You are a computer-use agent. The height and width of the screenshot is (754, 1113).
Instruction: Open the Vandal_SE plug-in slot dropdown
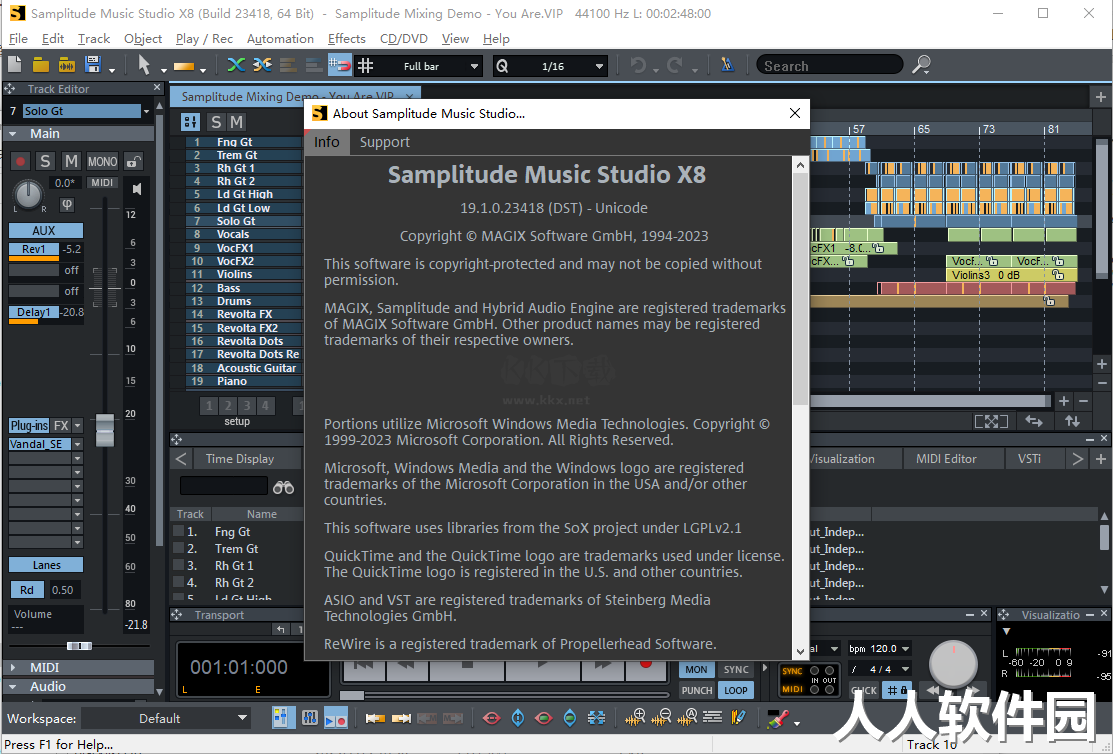tap(77, 444)
